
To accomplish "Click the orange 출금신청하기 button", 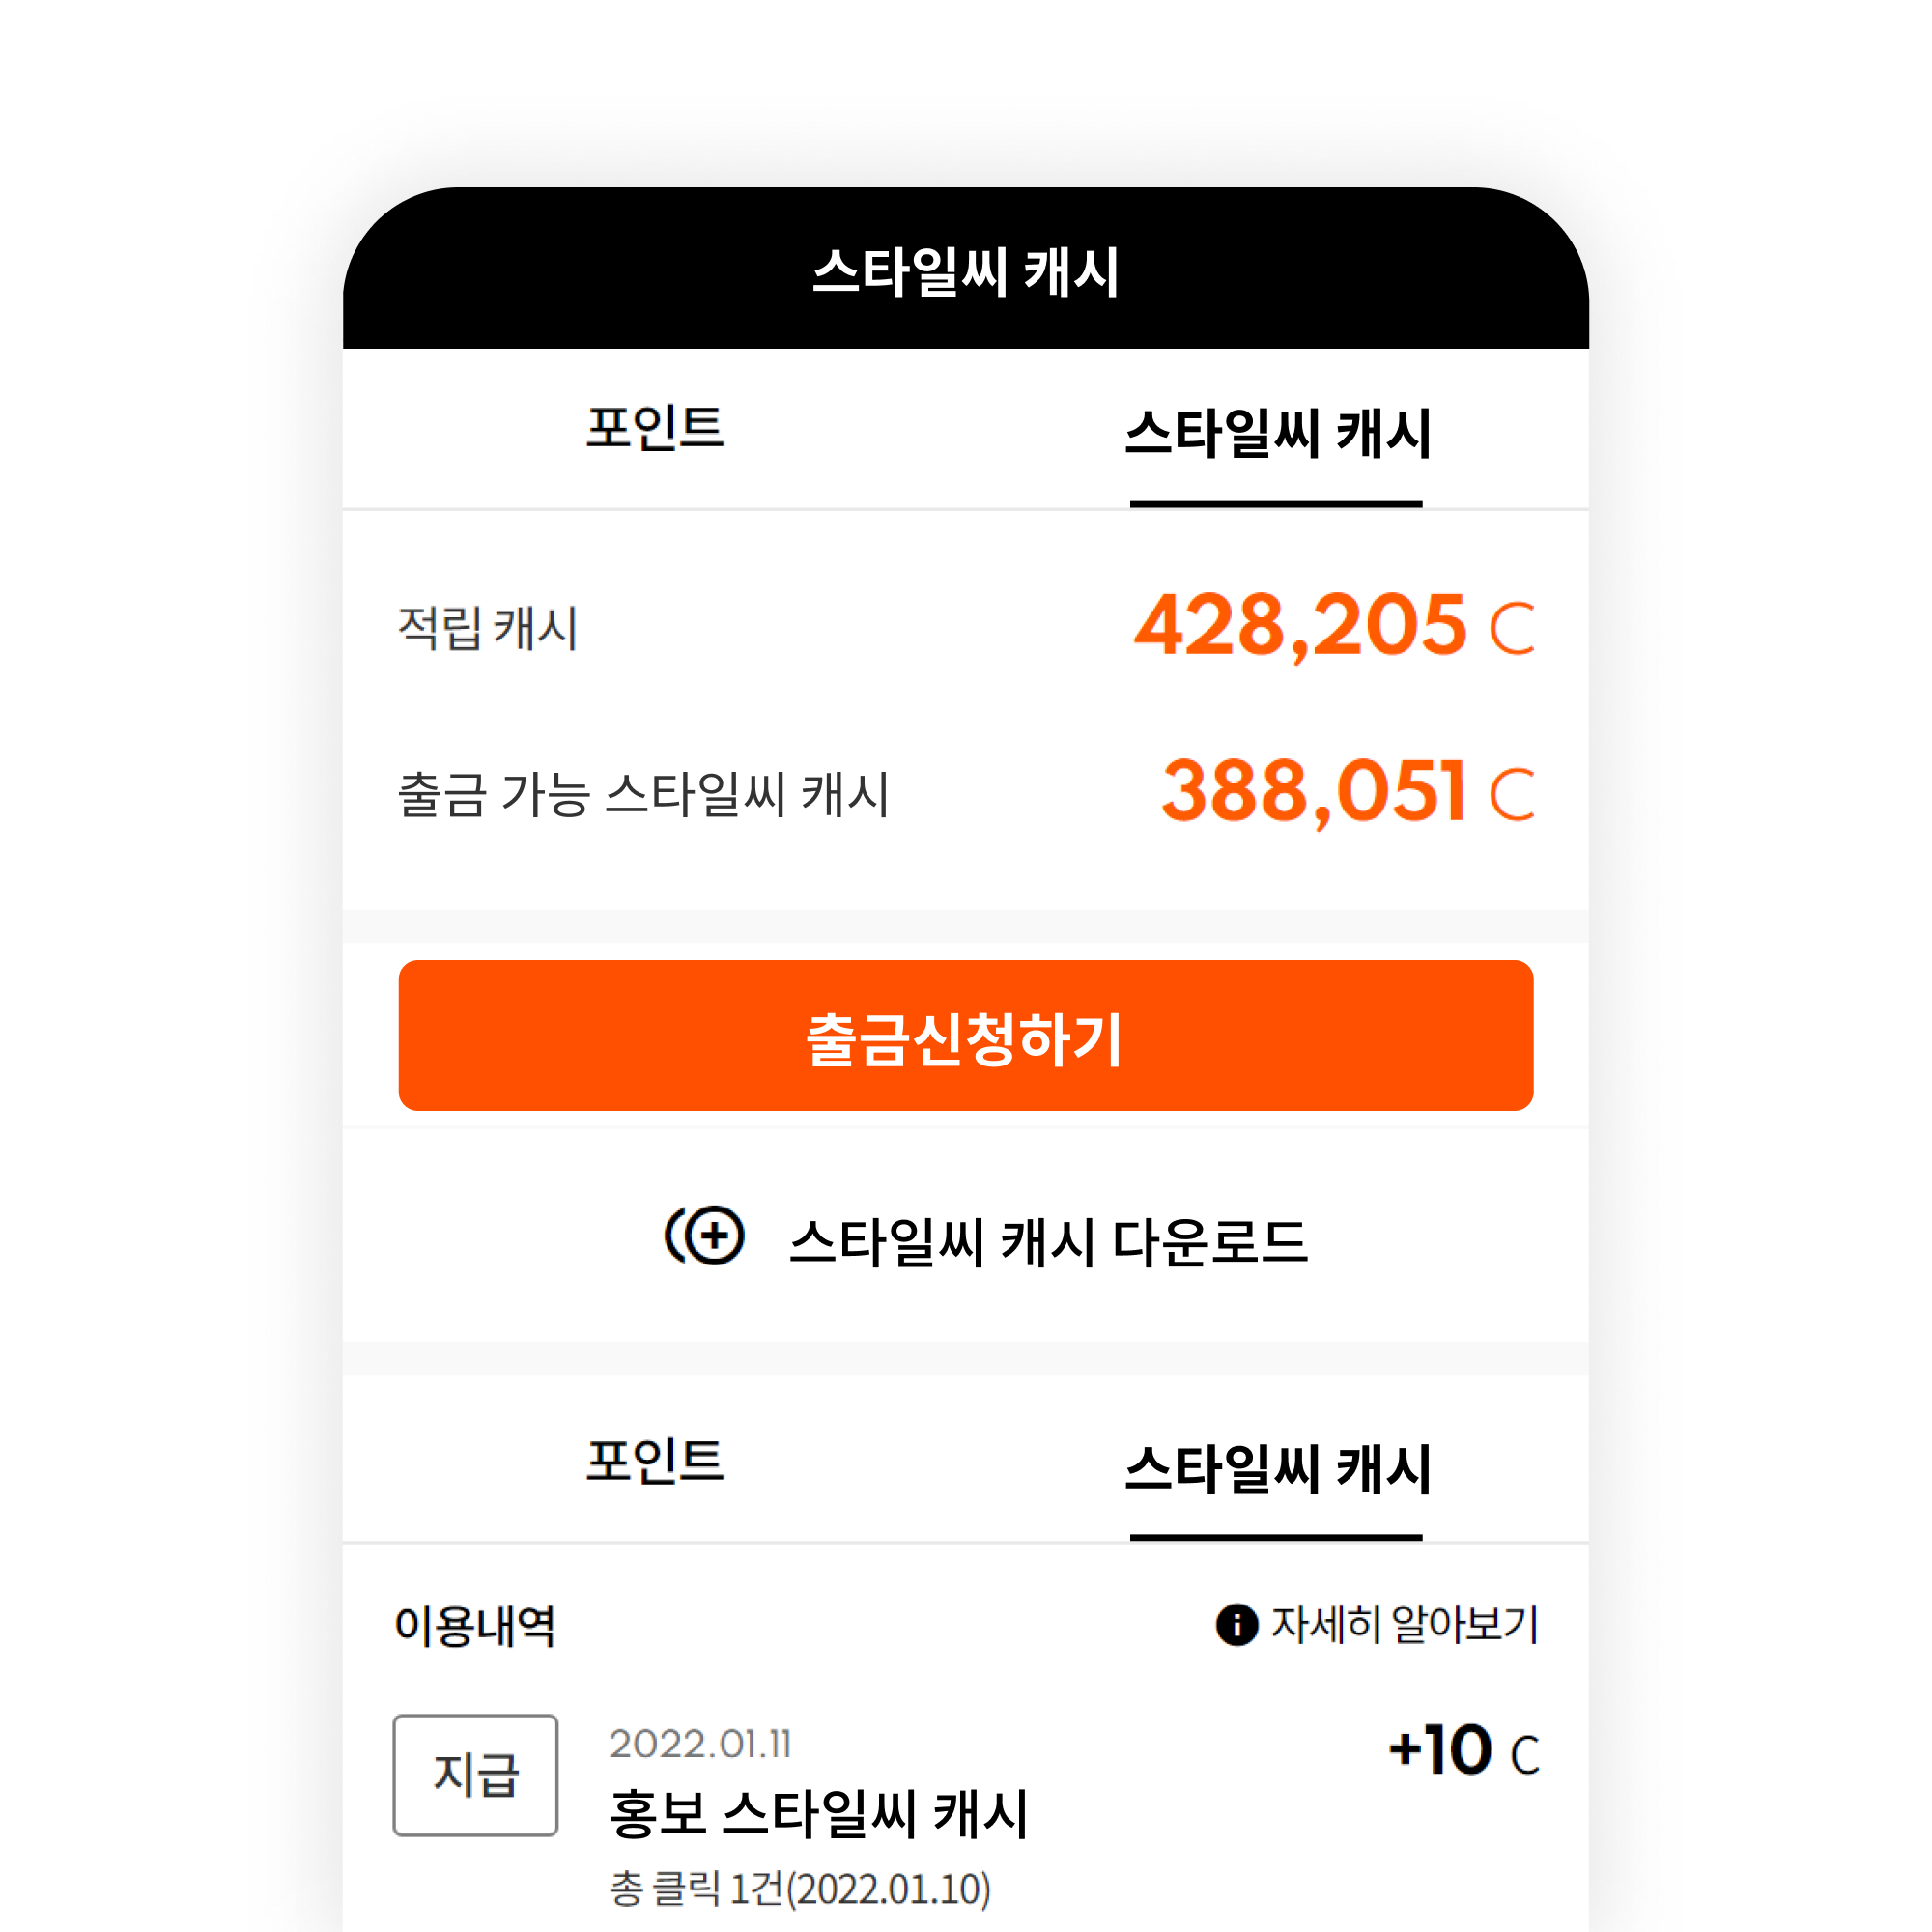I will tap(966, 1036).
